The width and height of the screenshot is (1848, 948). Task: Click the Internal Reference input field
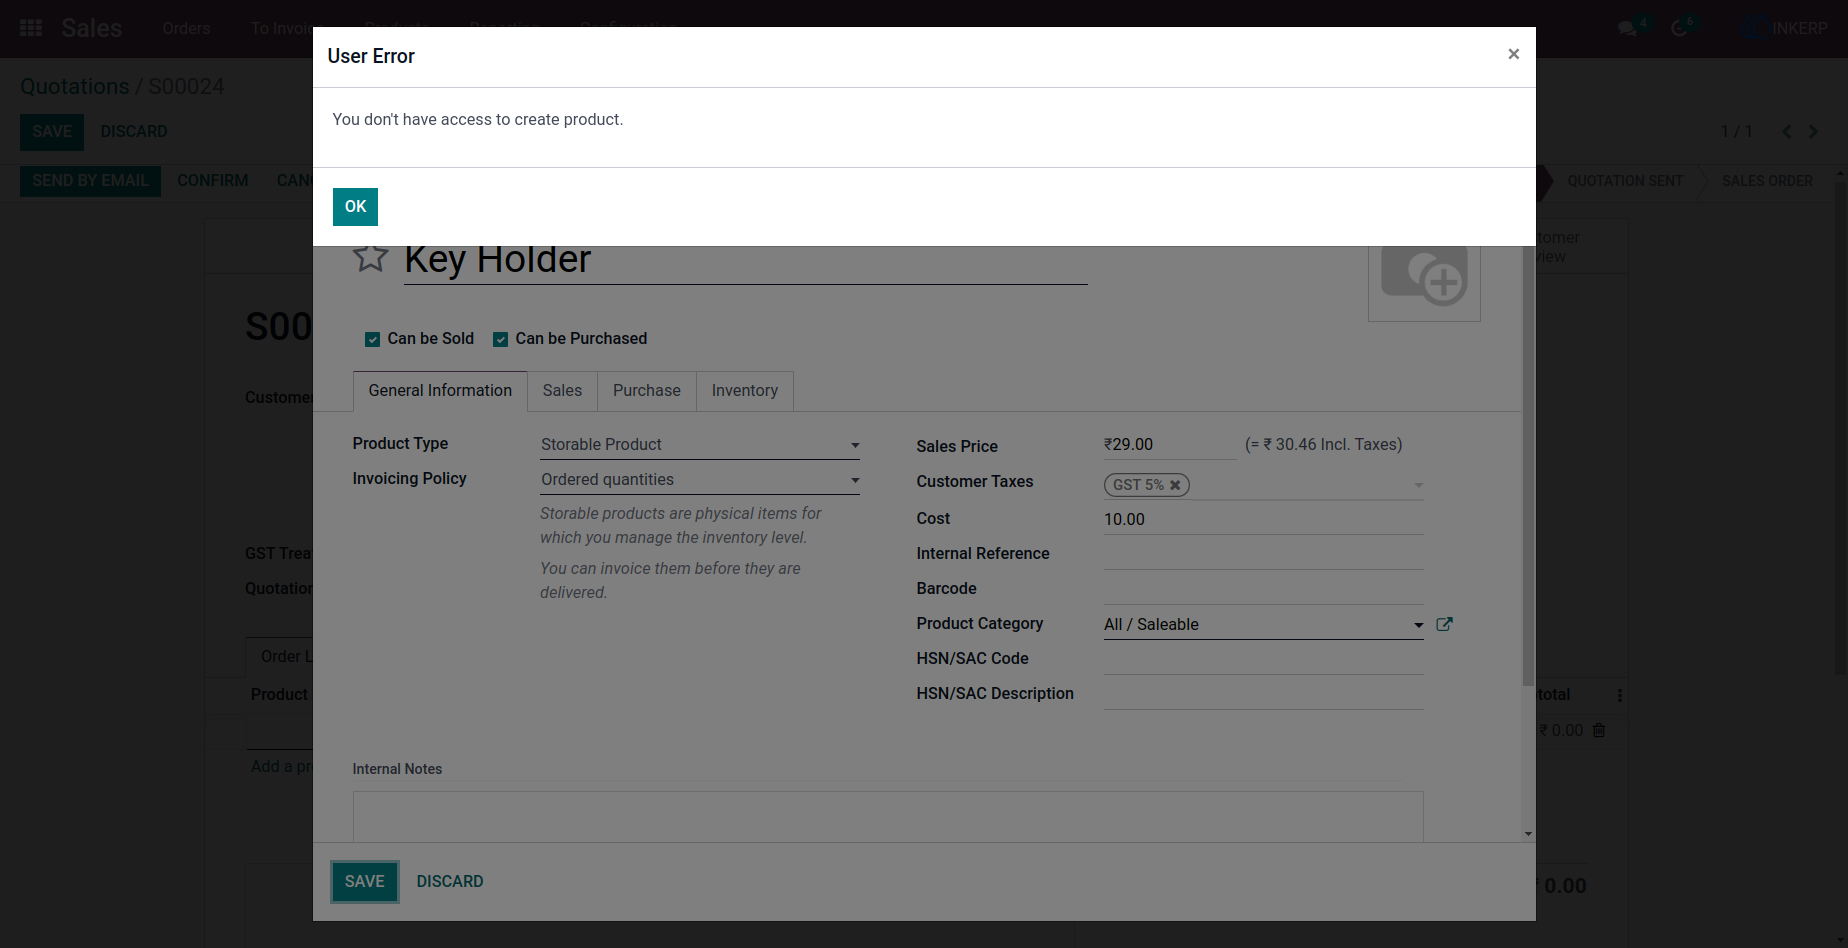(1263, 554)
